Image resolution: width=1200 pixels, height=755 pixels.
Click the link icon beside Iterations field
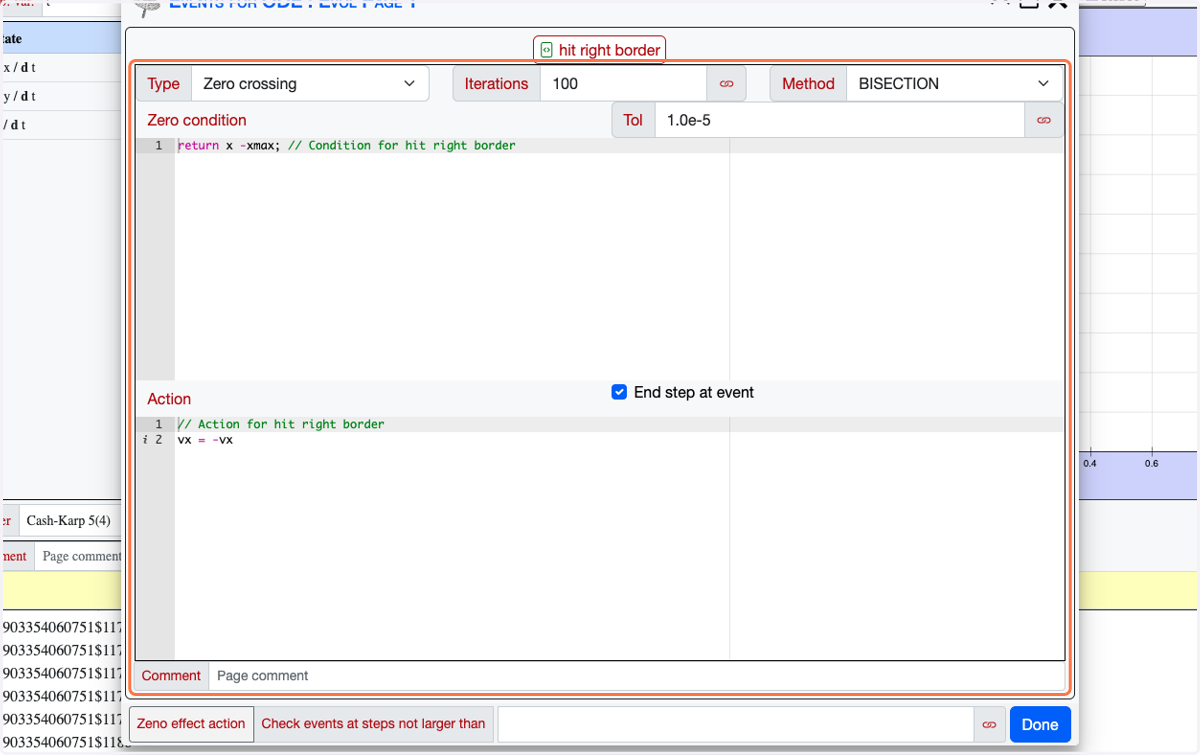(x=726, y=84)
